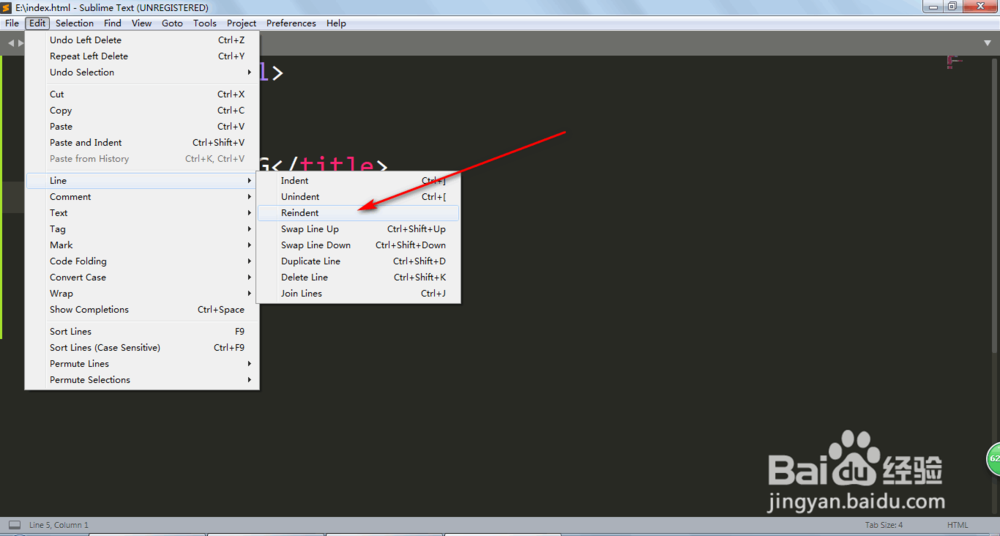The height and width of the screenshot is (536, 1000).
Task: Click the Sublime Text title bar icon
Action: click(x=6, y=8)
